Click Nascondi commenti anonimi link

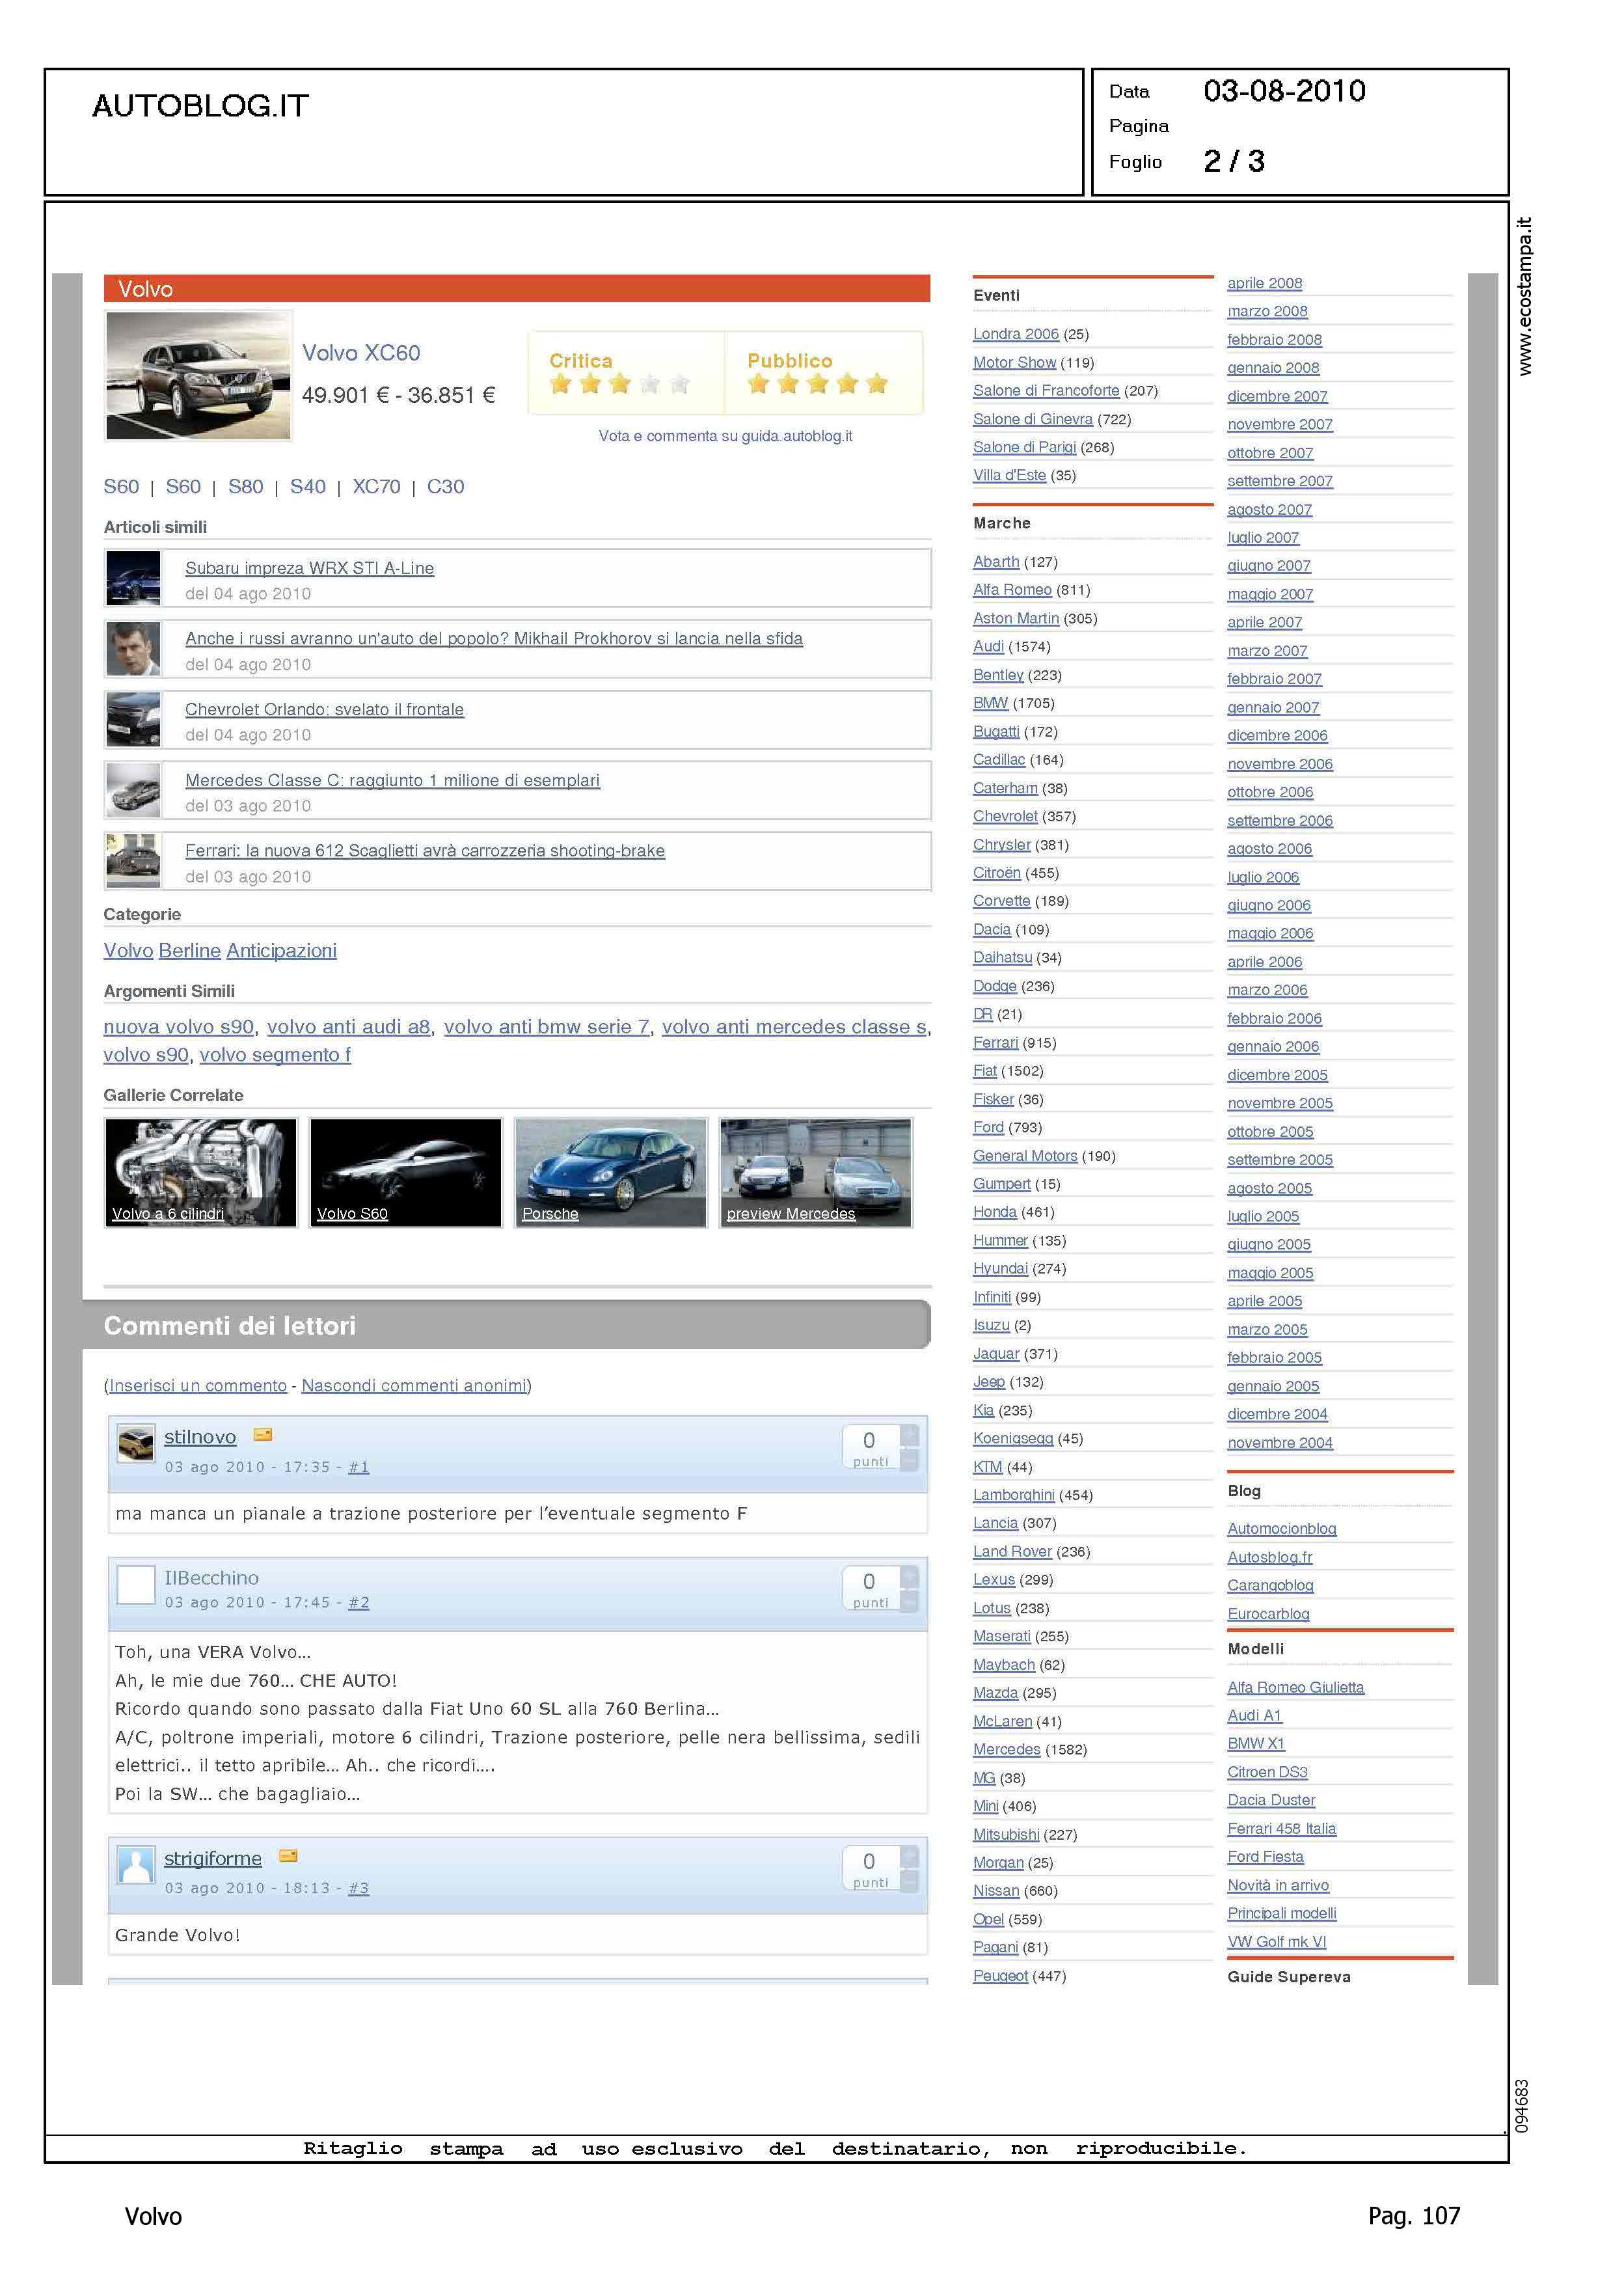414,1385
